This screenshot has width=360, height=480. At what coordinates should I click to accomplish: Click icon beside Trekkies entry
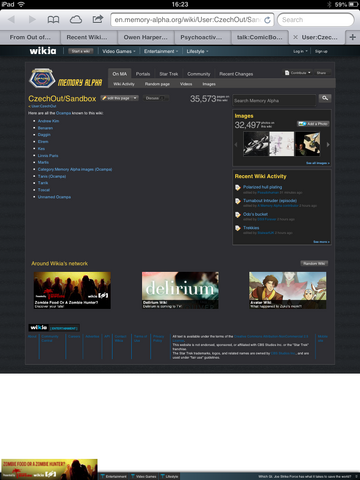(x=238, y=228)
